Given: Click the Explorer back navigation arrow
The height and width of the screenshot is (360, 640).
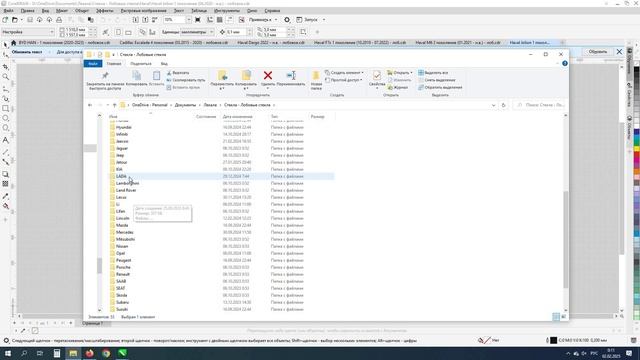Looking at the screenshot, I should tap(90, 105).
